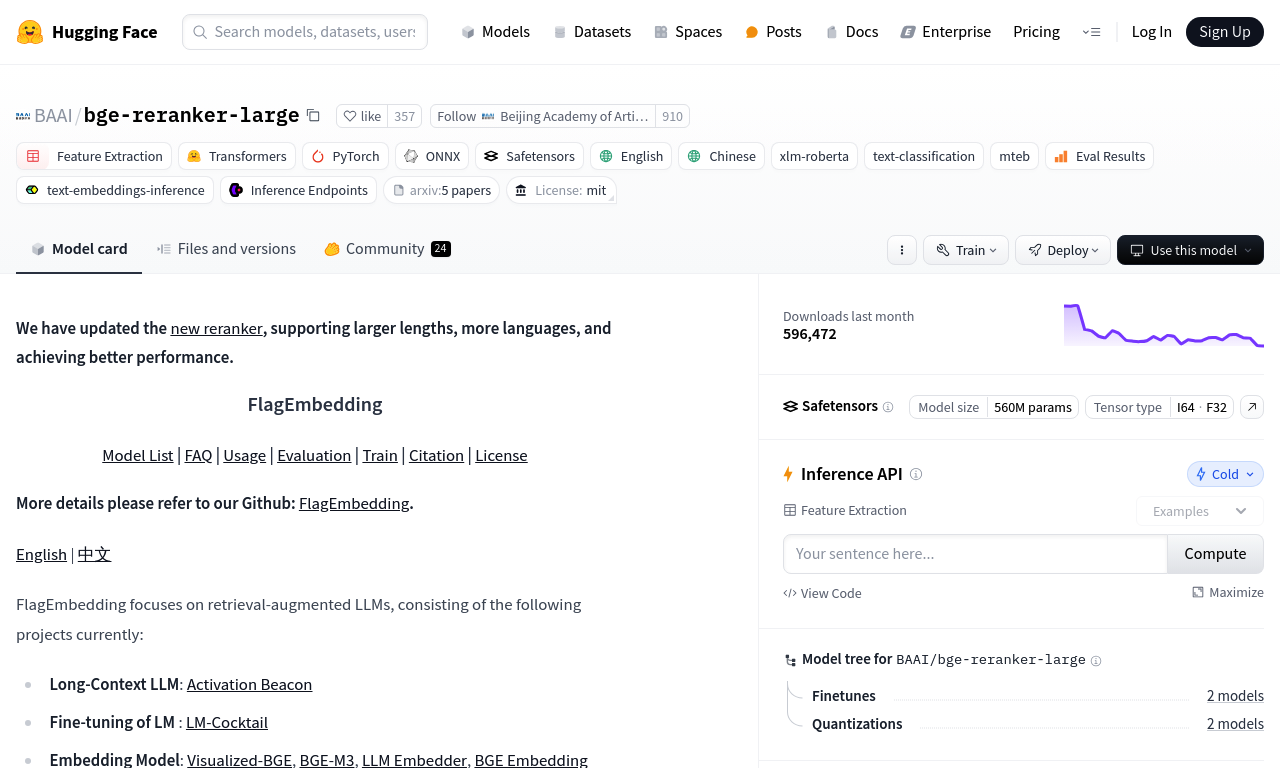Click the Log In link
The width and height of the screenshot is (1280, 768).
1151,32
